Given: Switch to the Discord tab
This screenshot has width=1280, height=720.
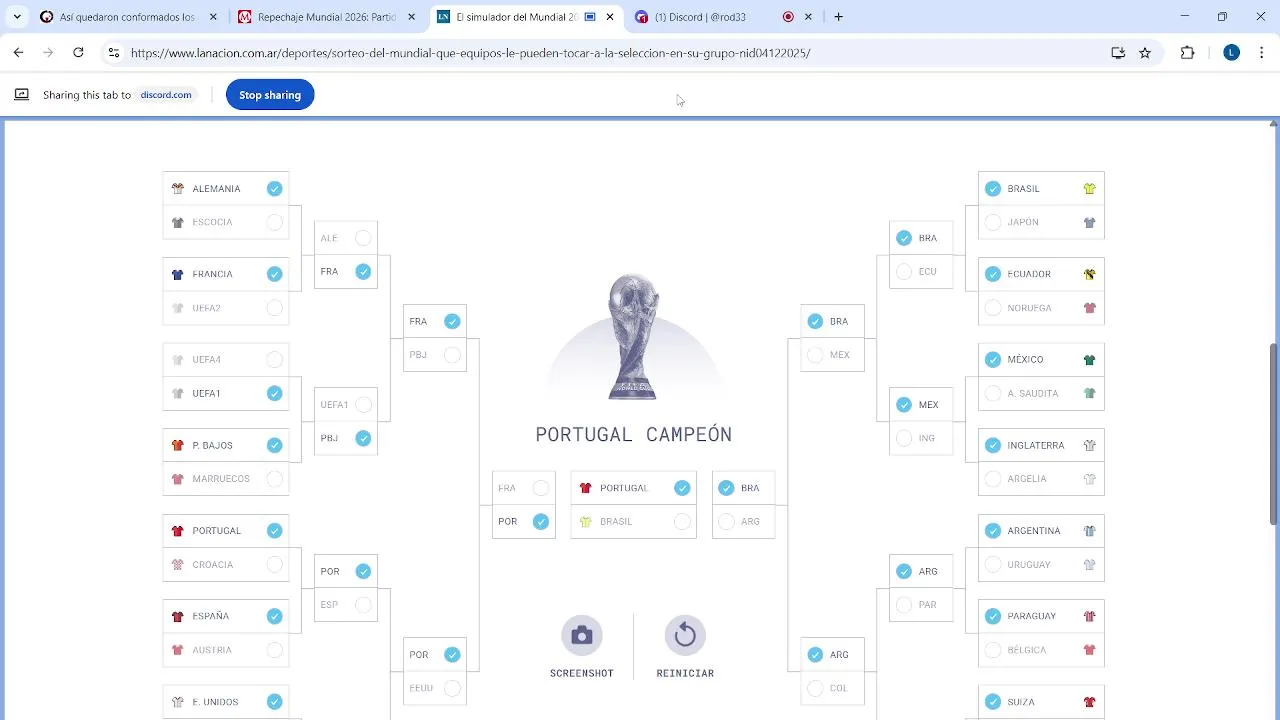Looking at the screenshot, I should point(700,17).
